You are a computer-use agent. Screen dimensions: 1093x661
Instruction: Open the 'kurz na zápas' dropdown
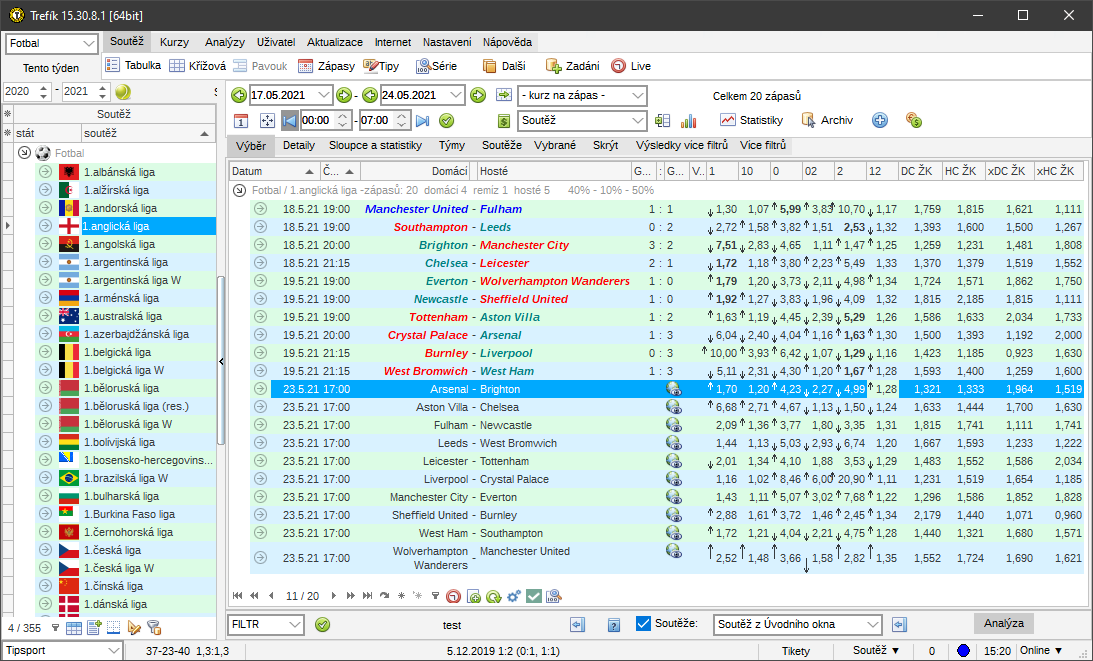pos(638,96)
